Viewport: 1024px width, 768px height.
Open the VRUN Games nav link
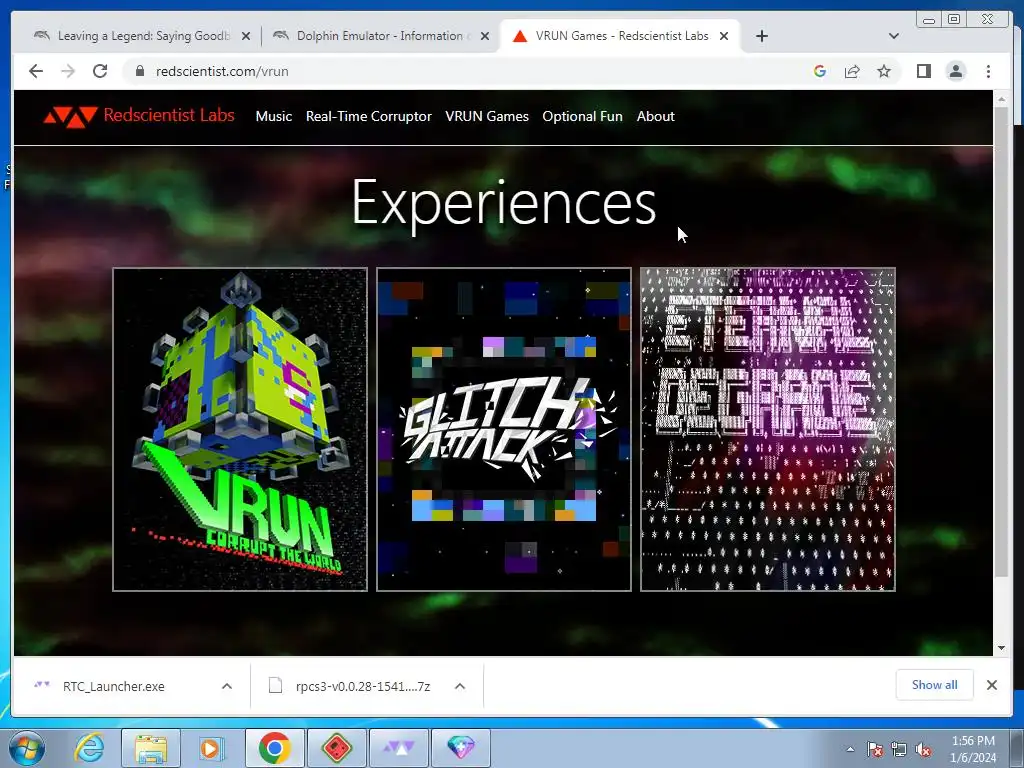click(487, 116)
